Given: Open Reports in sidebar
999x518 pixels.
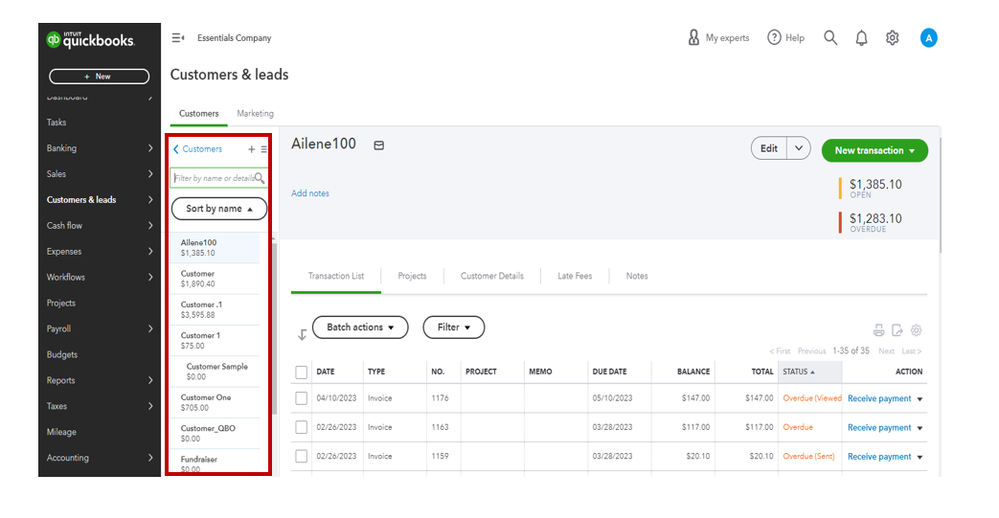Looking at the screenshot, I should 61,380.
